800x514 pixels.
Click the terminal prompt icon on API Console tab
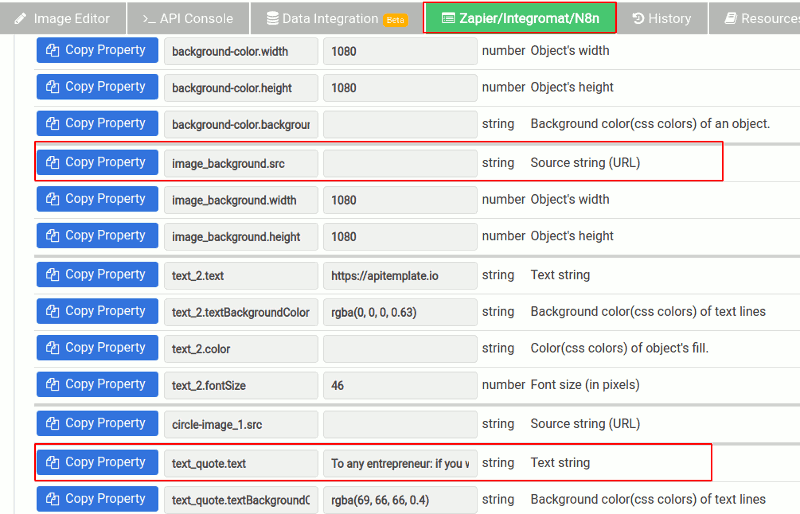coord(149,19)
